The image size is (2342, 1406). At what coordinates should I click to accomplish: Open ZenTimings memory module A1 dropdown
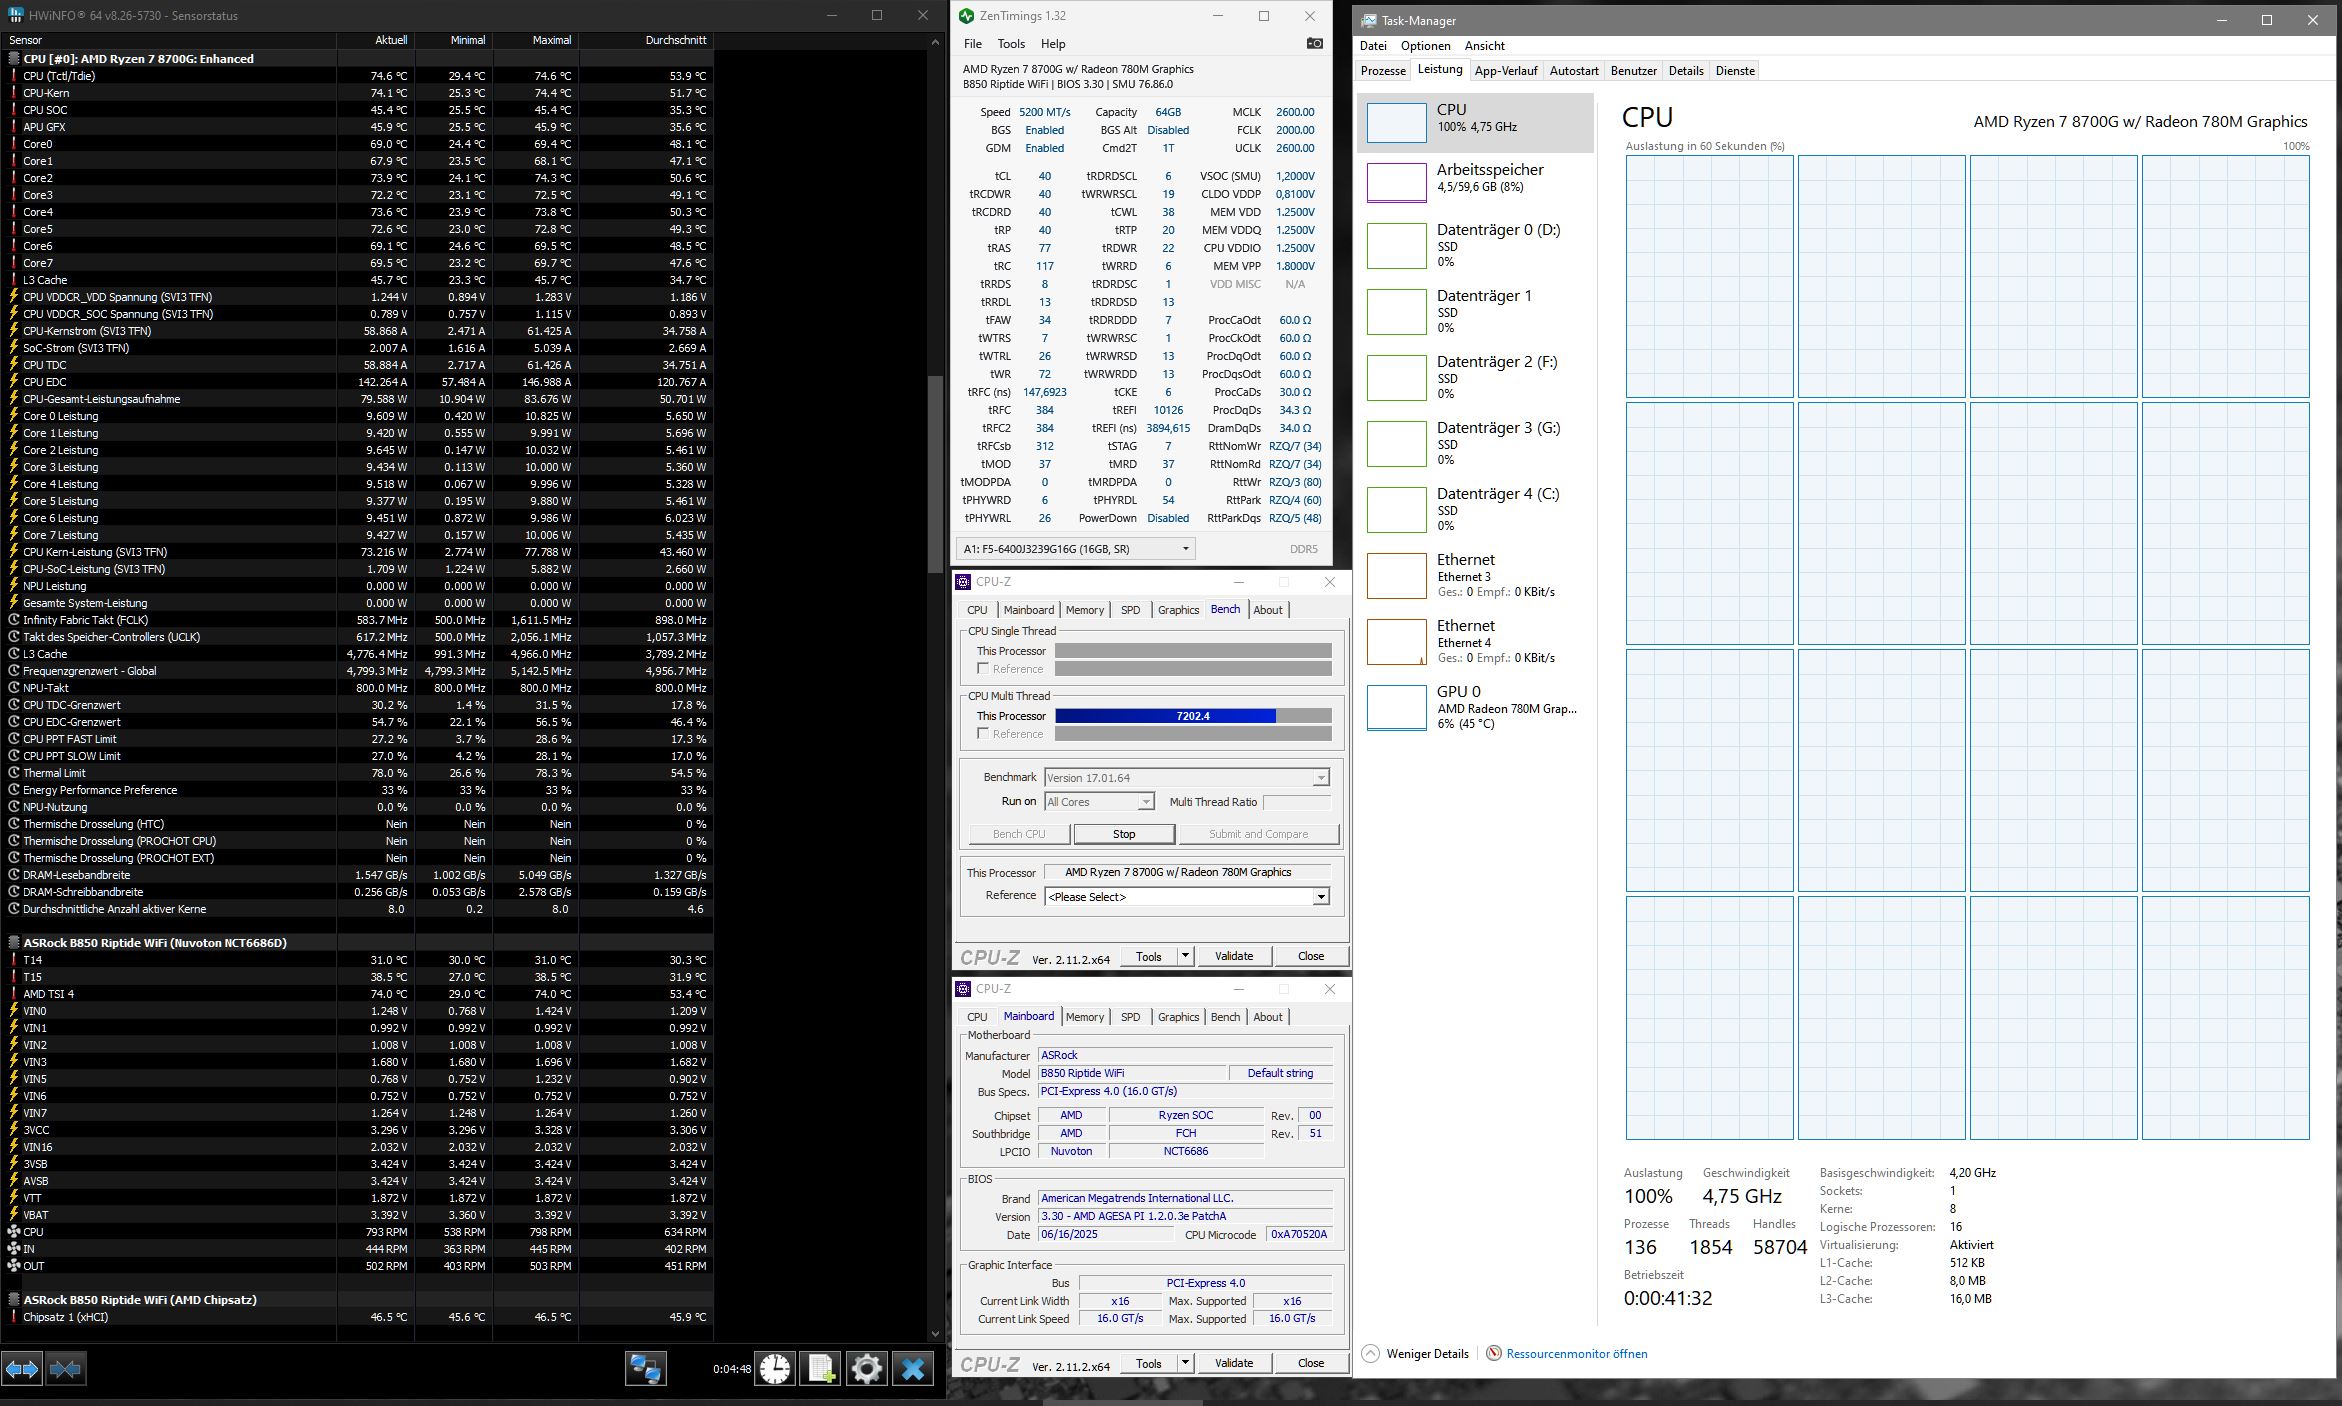(x=1185, y=548)
